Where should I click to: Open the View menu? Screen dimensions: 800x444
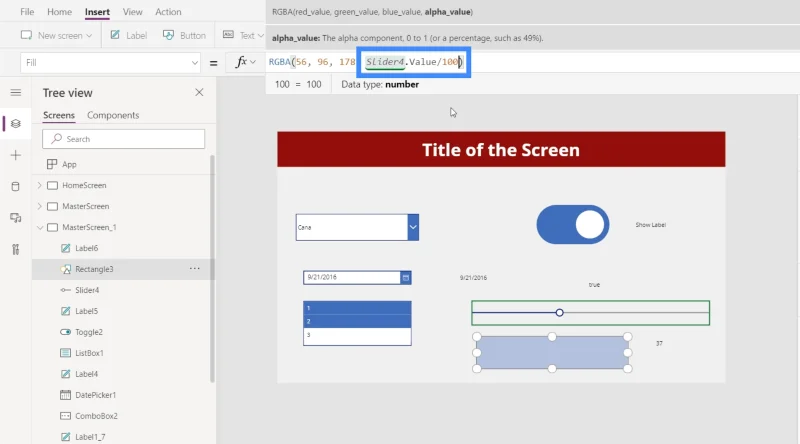133,12
